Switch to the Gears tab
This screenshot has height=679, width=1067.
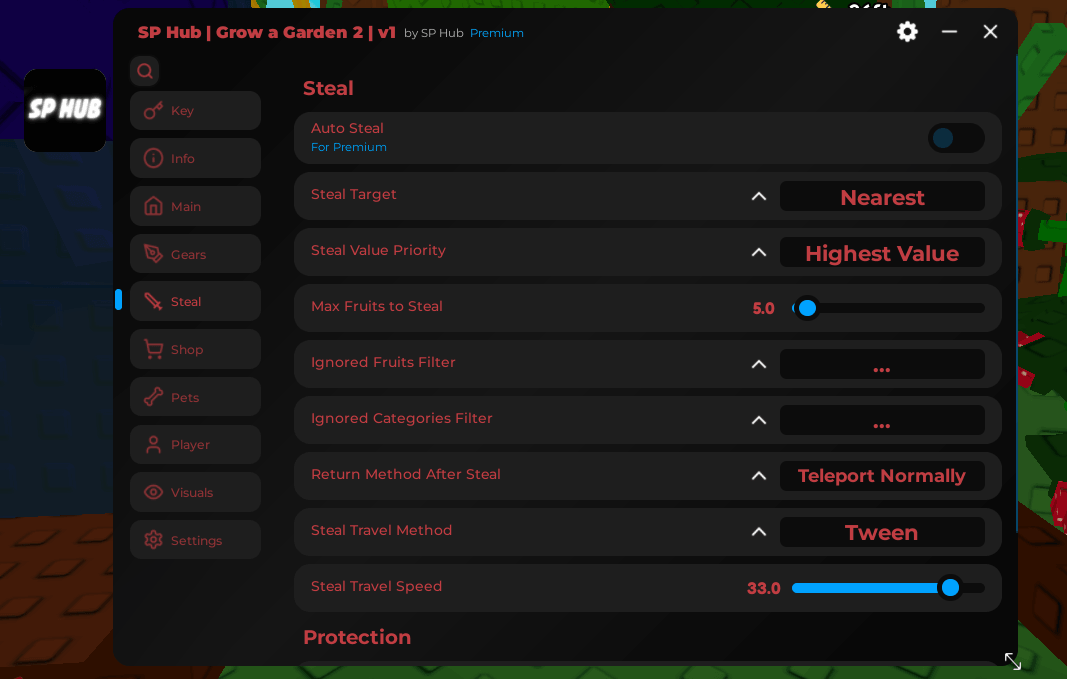tap(195, 254)
